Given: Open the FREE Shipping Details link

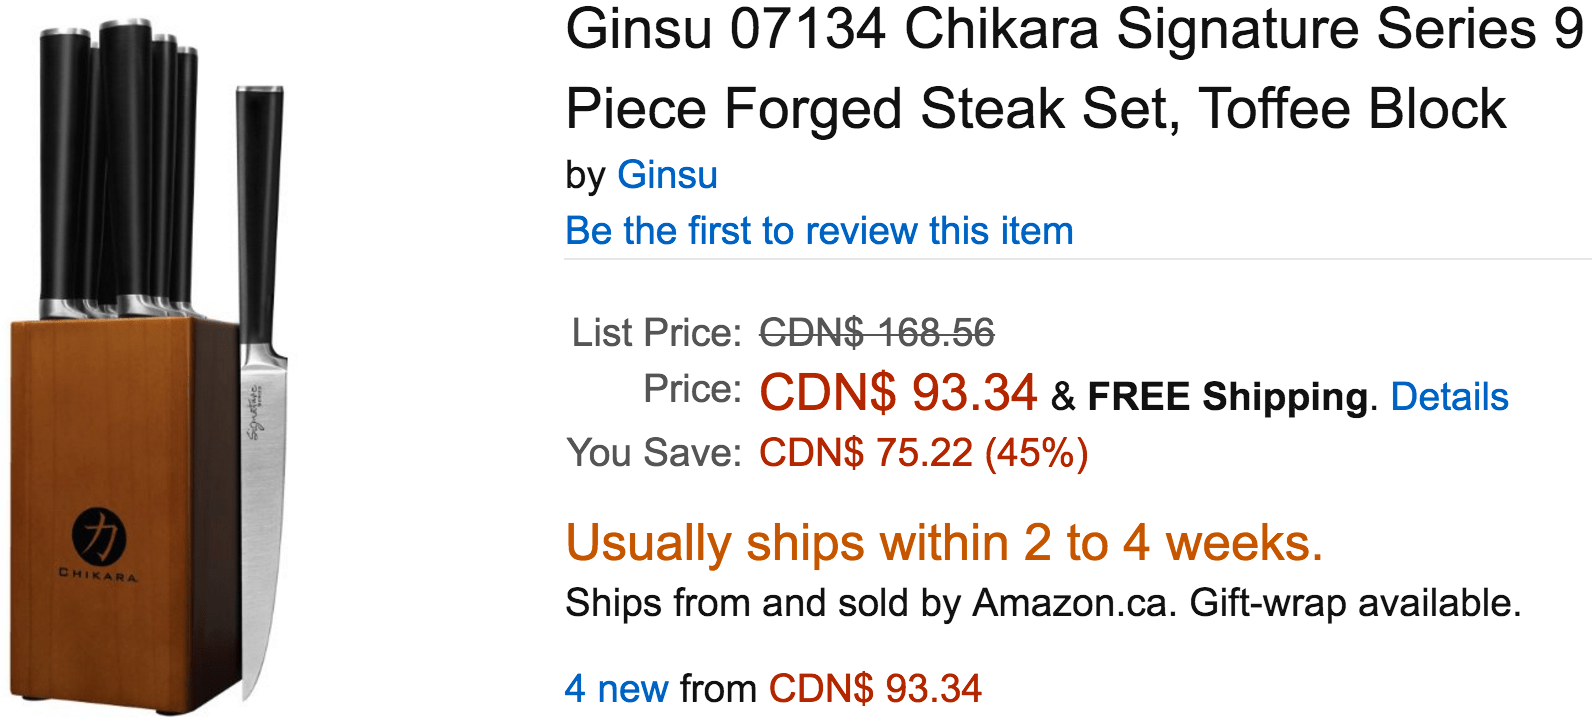Looking at the screenshot, I should (1449, 397).
